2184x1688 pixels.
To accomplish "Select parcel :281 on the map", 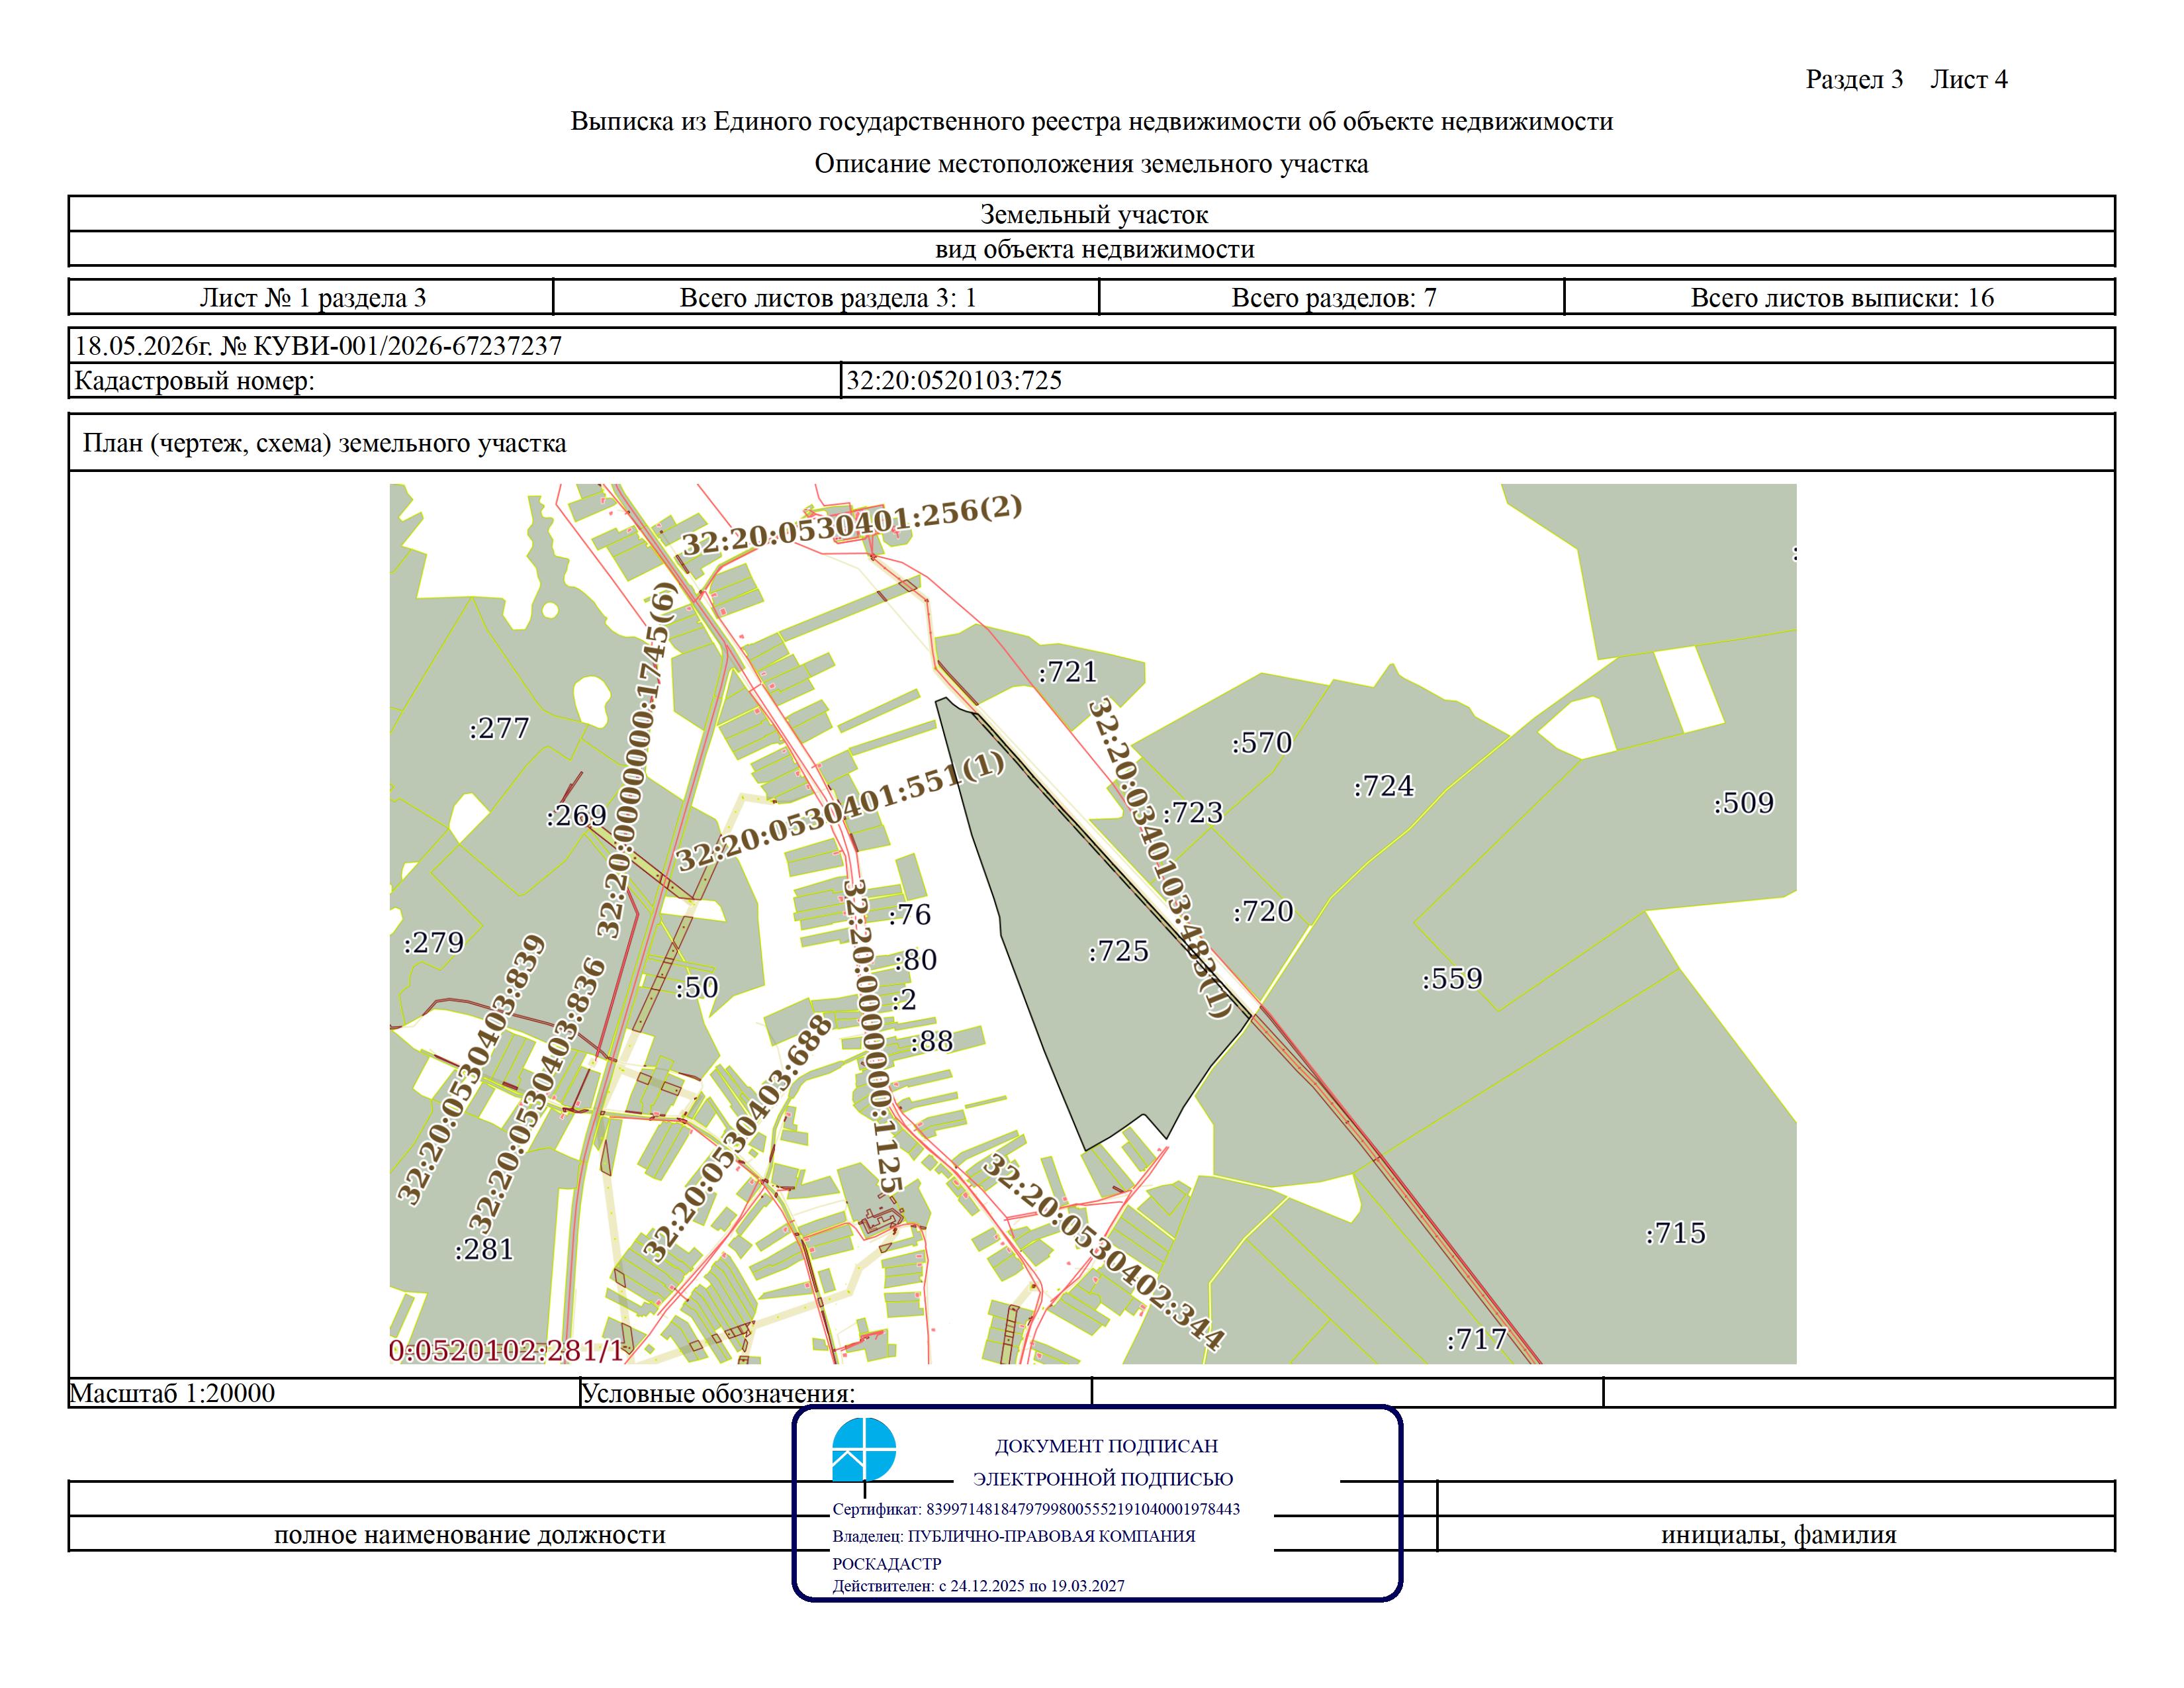I will click(484, 1249).
